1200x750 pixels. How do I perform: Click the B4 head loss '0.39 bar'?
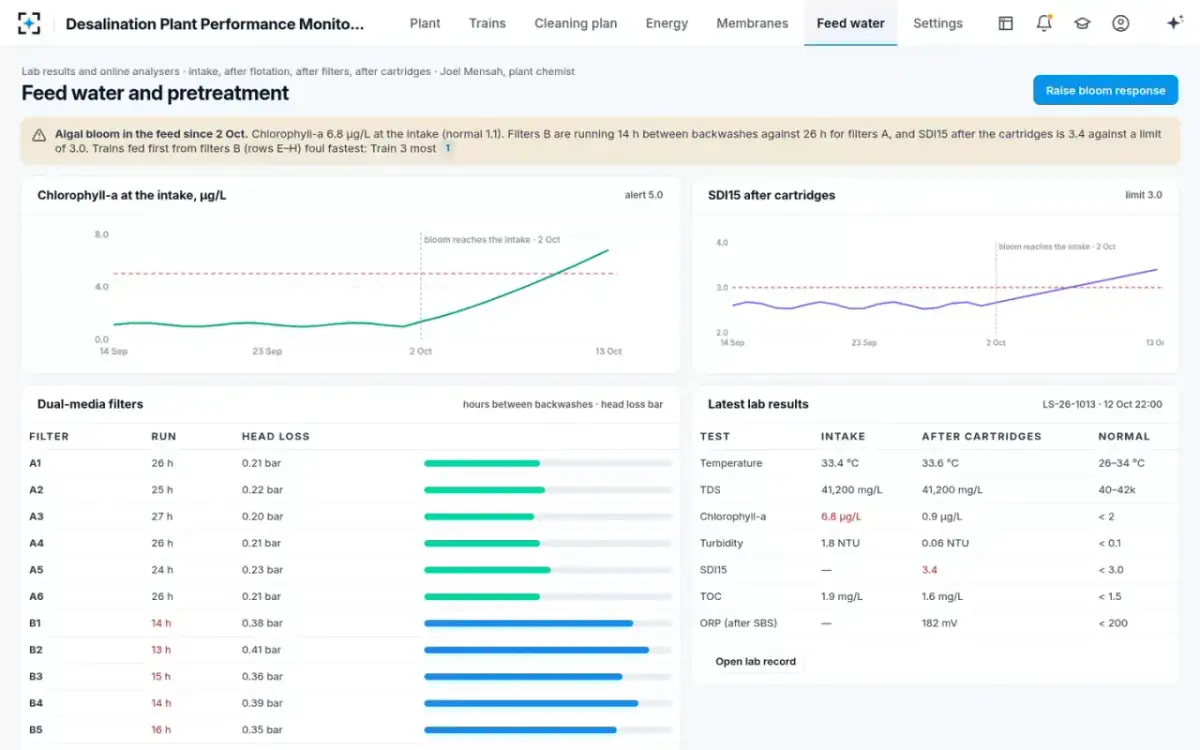tap(262, 703)
